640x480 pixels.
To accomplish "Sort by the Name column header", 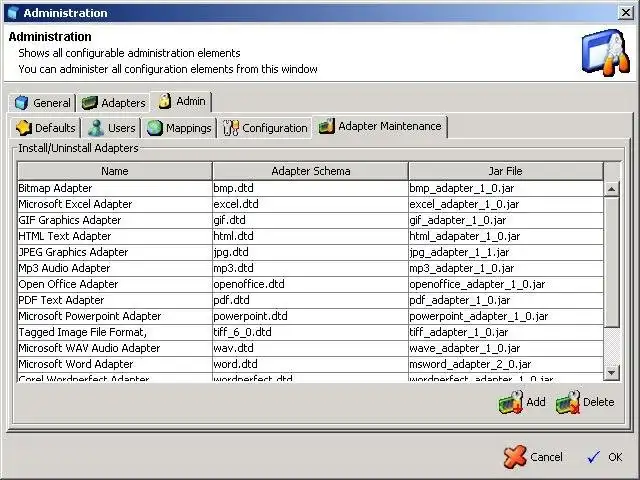I will coord(115,171).
